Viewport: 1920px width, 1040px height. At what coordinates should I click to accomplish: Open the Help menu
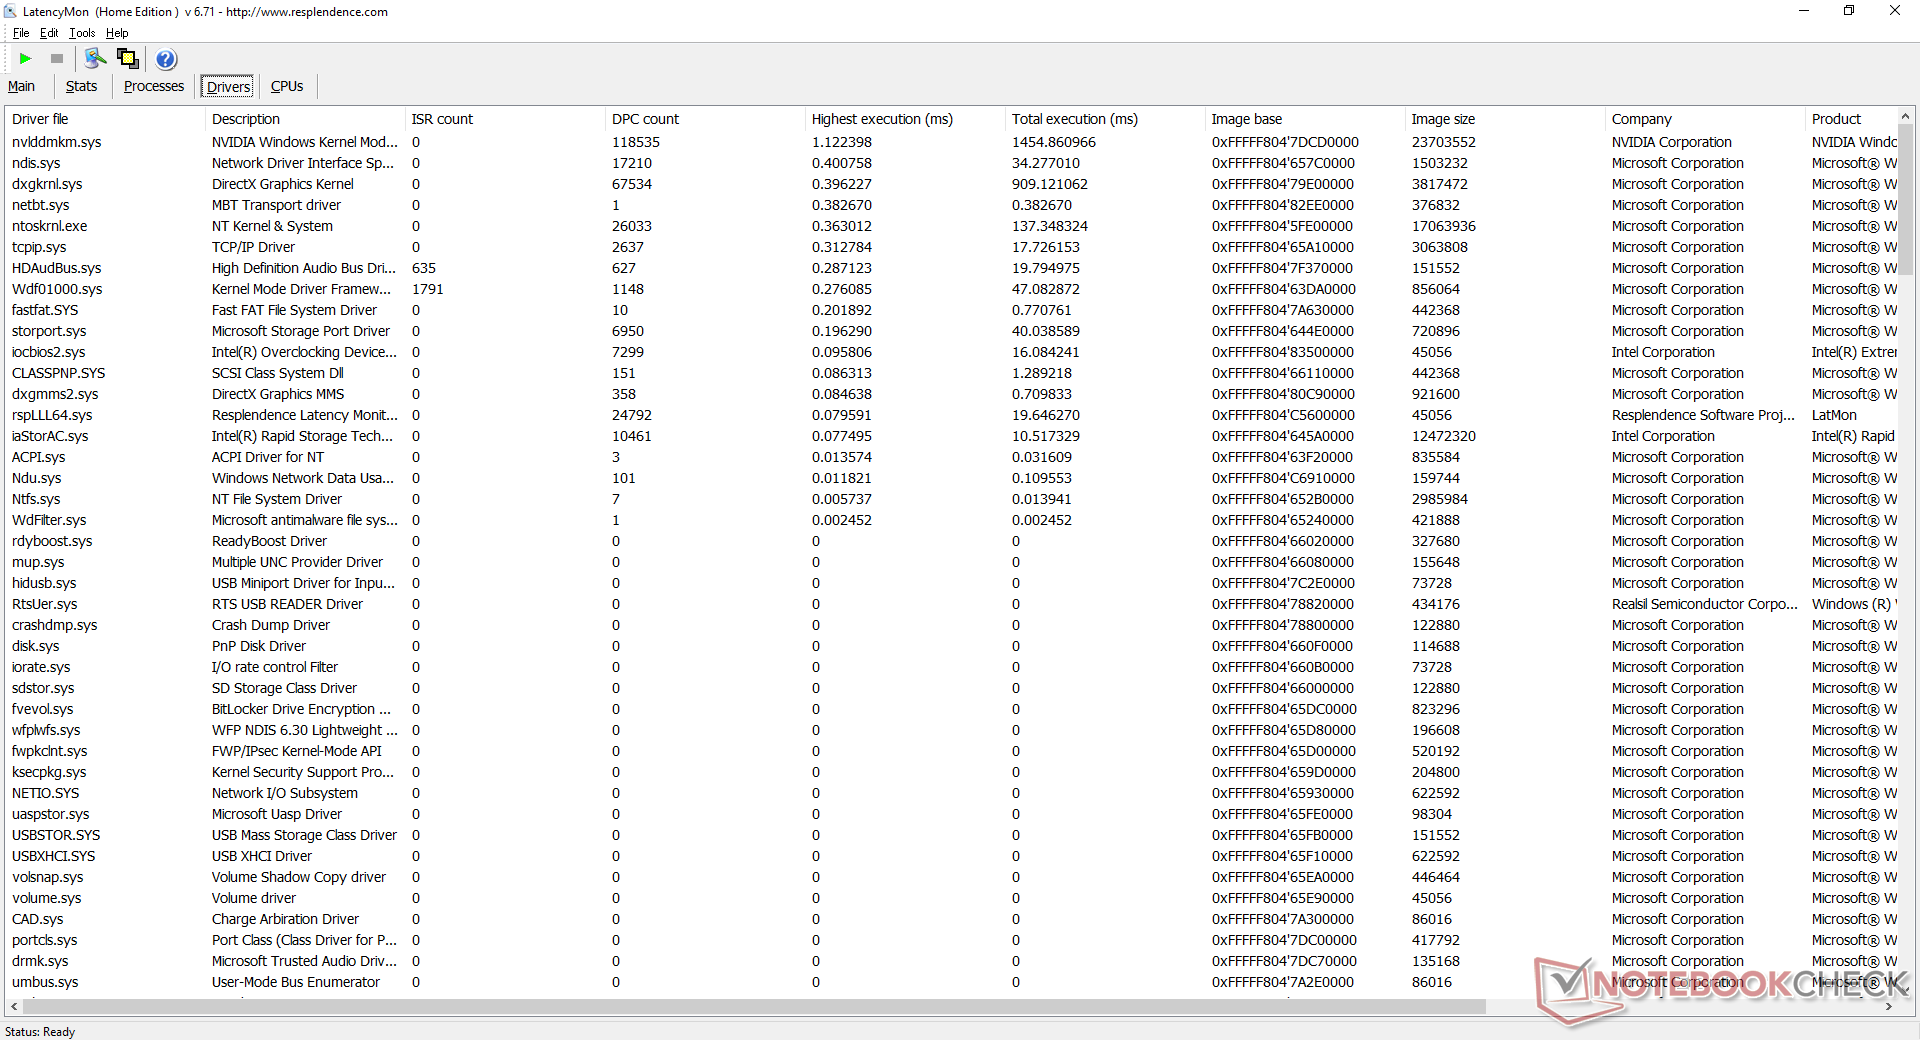(117, 33)
